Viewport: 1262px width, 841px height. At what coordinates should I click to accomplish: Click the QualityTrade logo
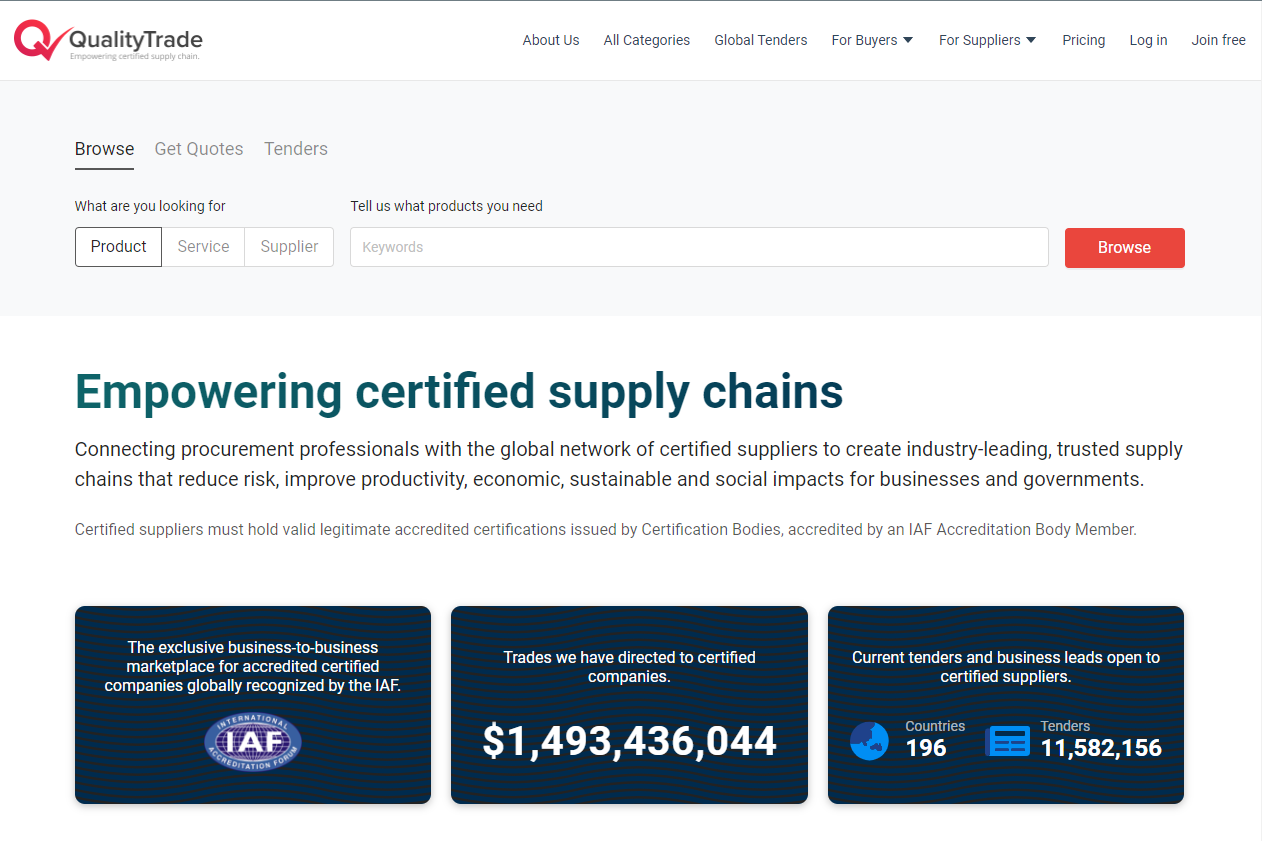108,41
